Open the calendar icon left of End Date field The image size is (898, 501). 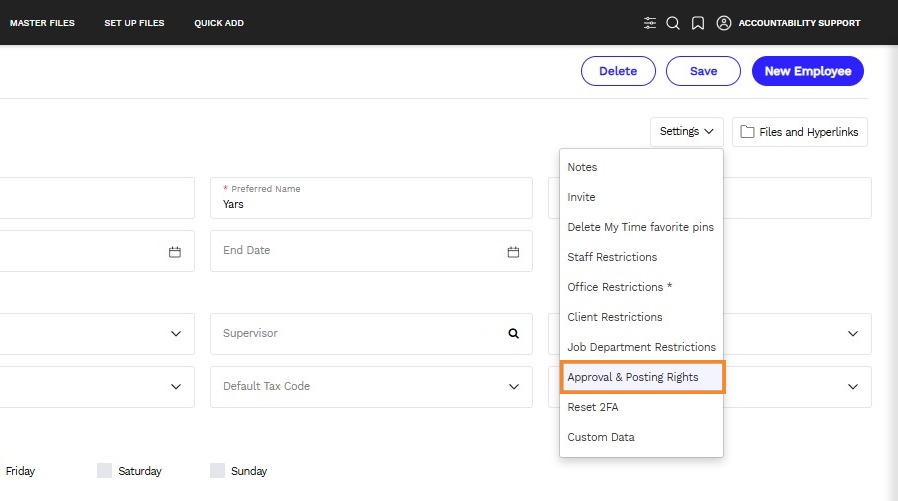click(175, 251)
